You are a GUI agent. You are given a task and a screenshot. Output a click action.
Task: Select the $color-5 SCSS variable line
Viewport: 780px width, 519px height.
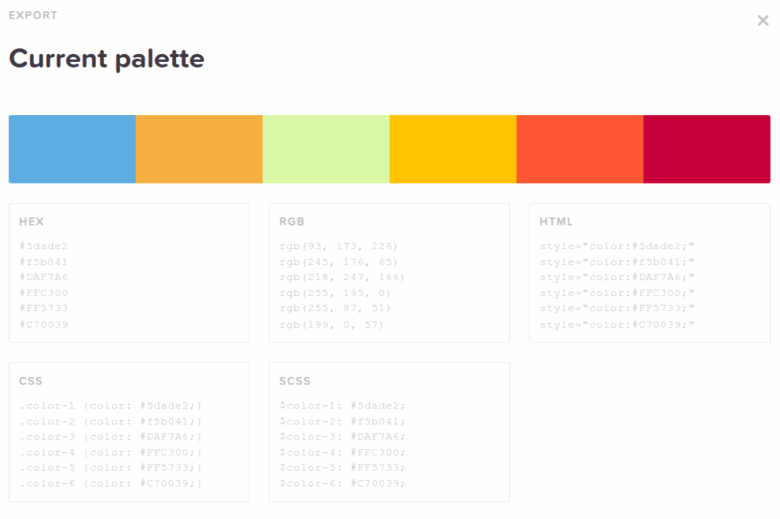click(x=343, y=467)
